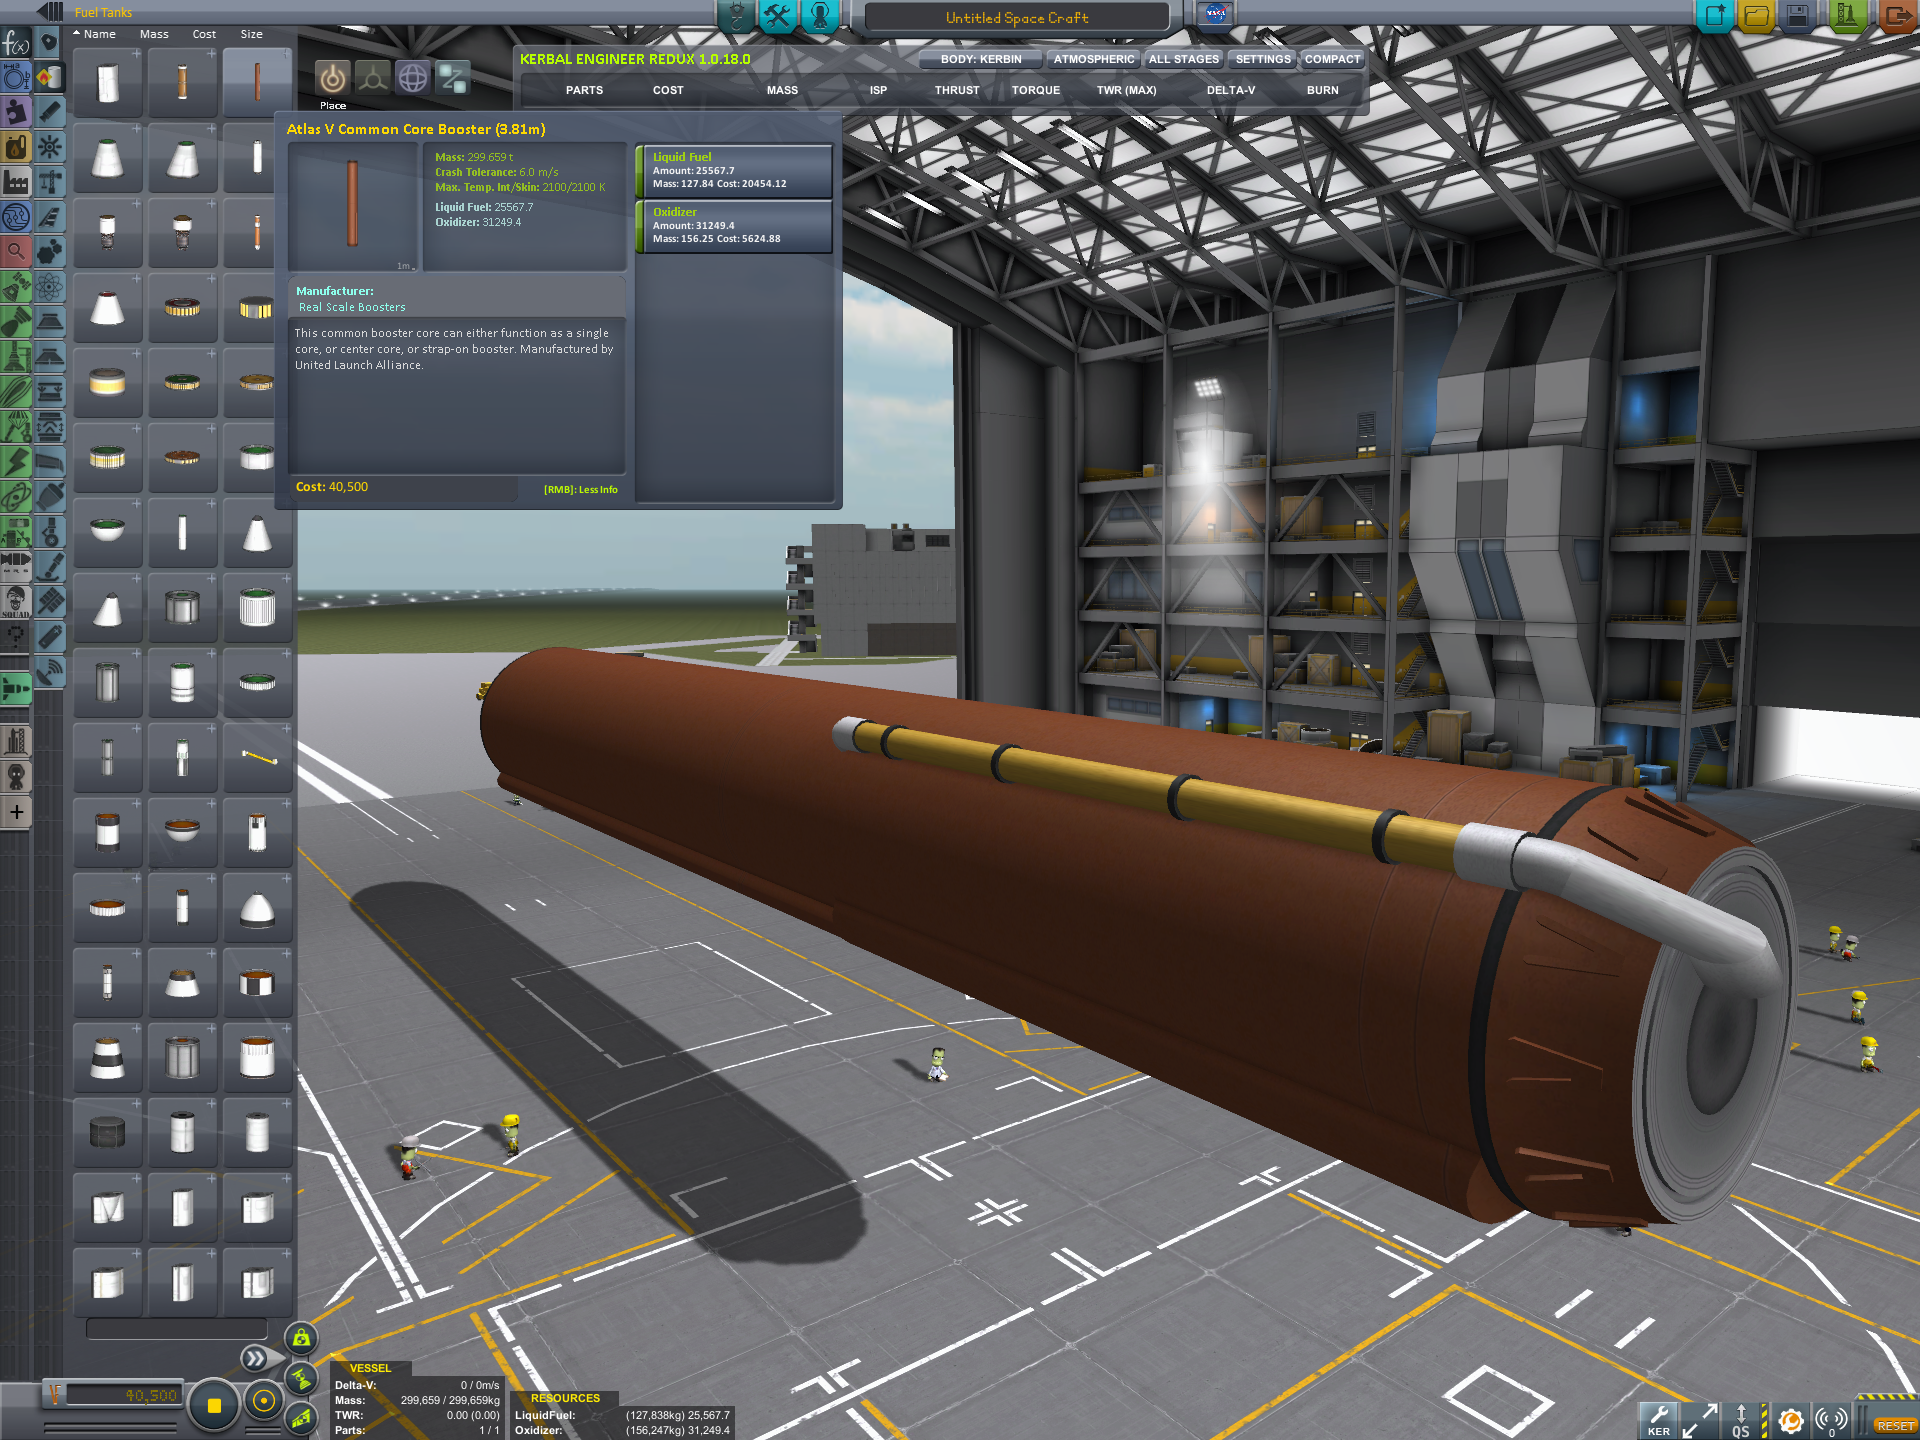Toggle symmetry mode button

pyautogui.click(x=213, y=1405)
